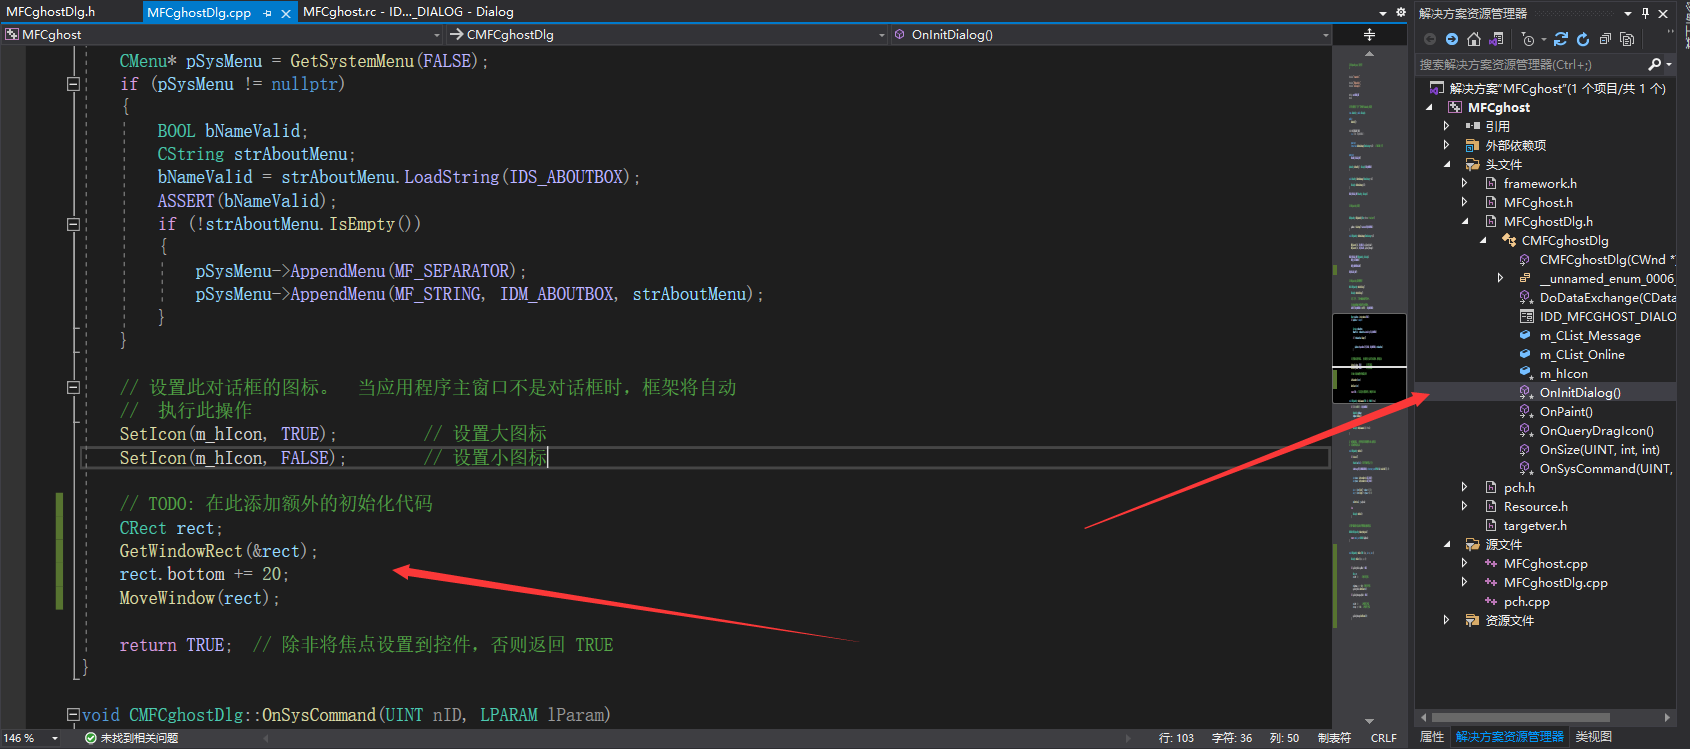Click the CRLF line ending indicator
1690x749 pixels.
[1384, 738]
